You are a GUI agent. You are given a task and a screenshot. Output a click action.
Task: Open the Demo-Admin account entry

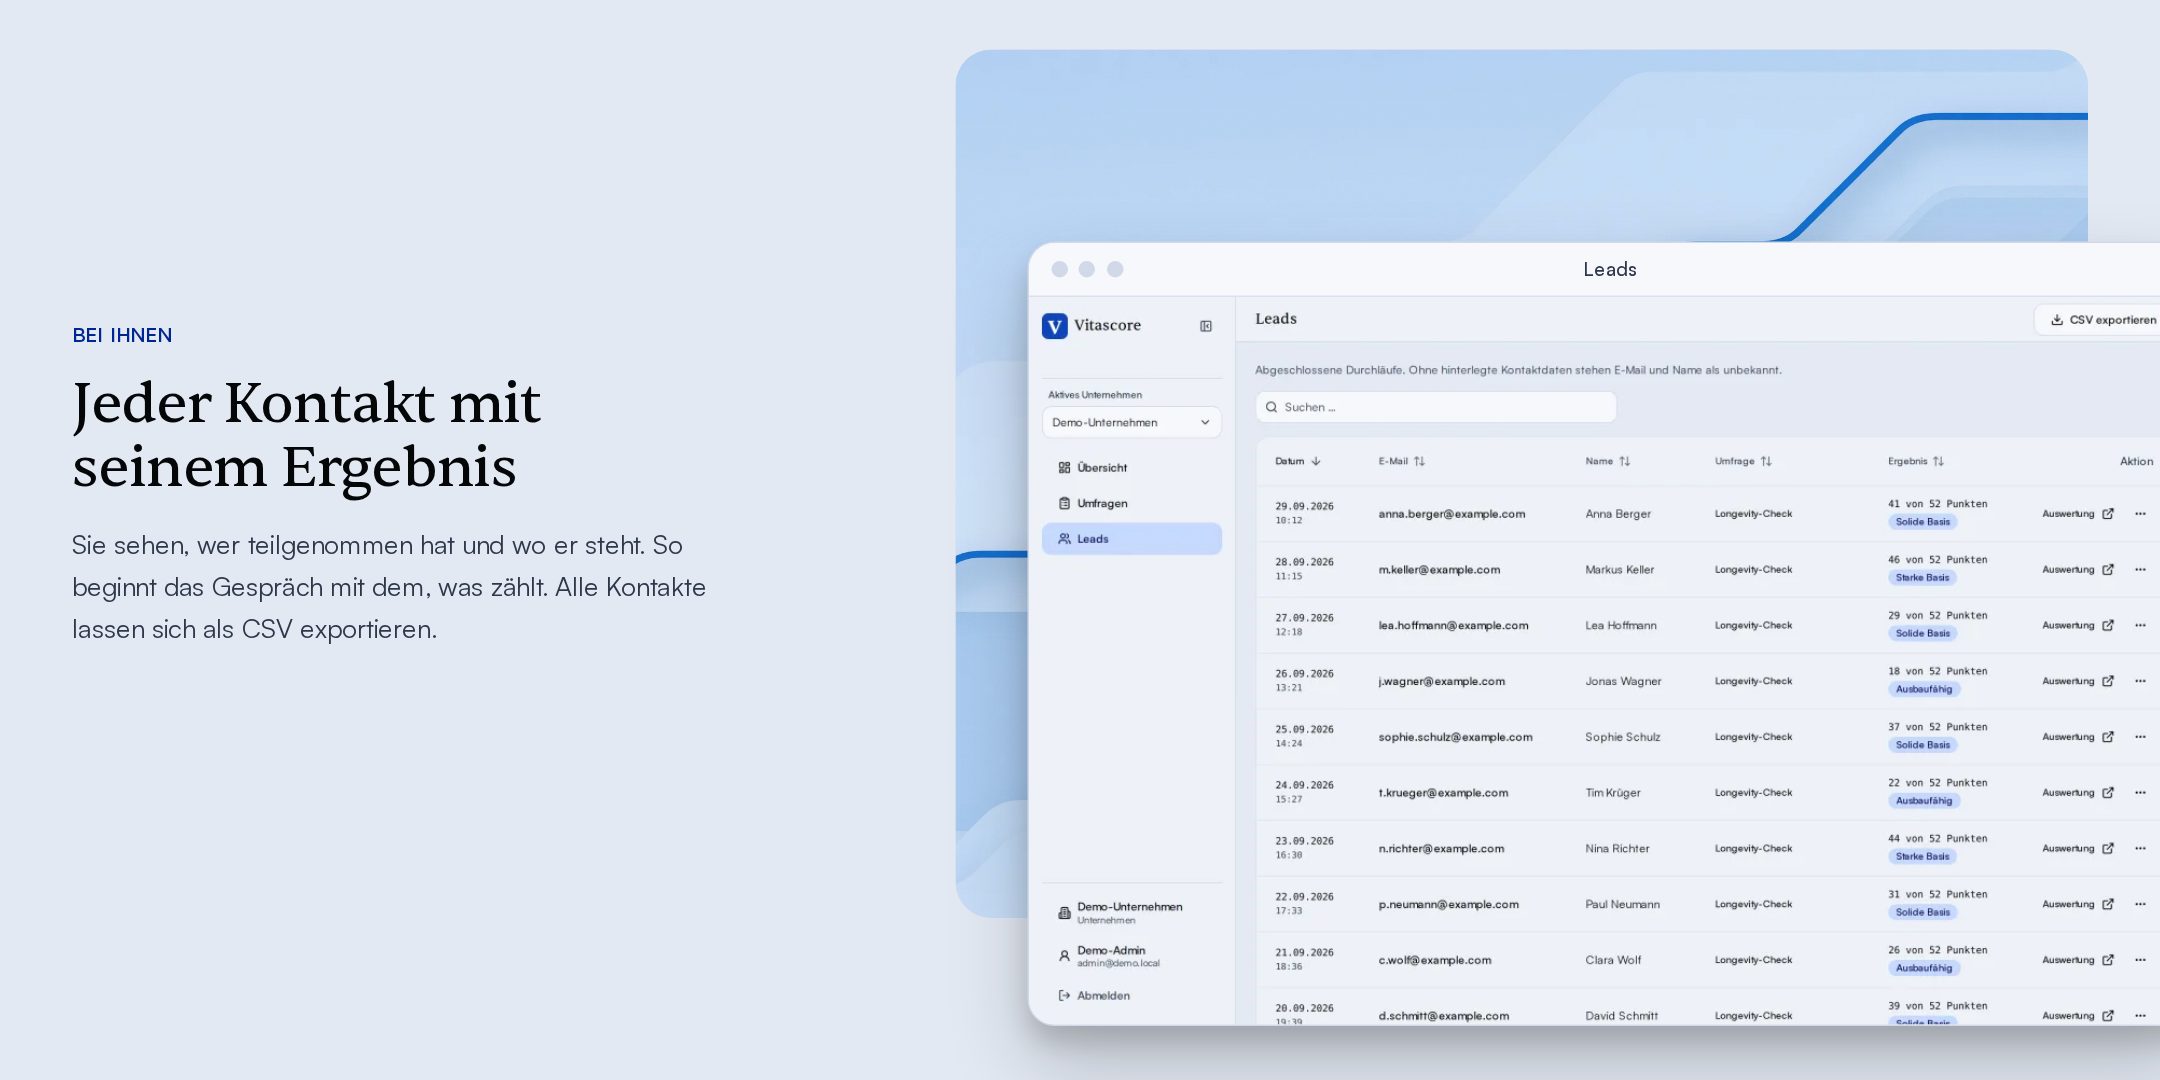(x=1131, y=956)
